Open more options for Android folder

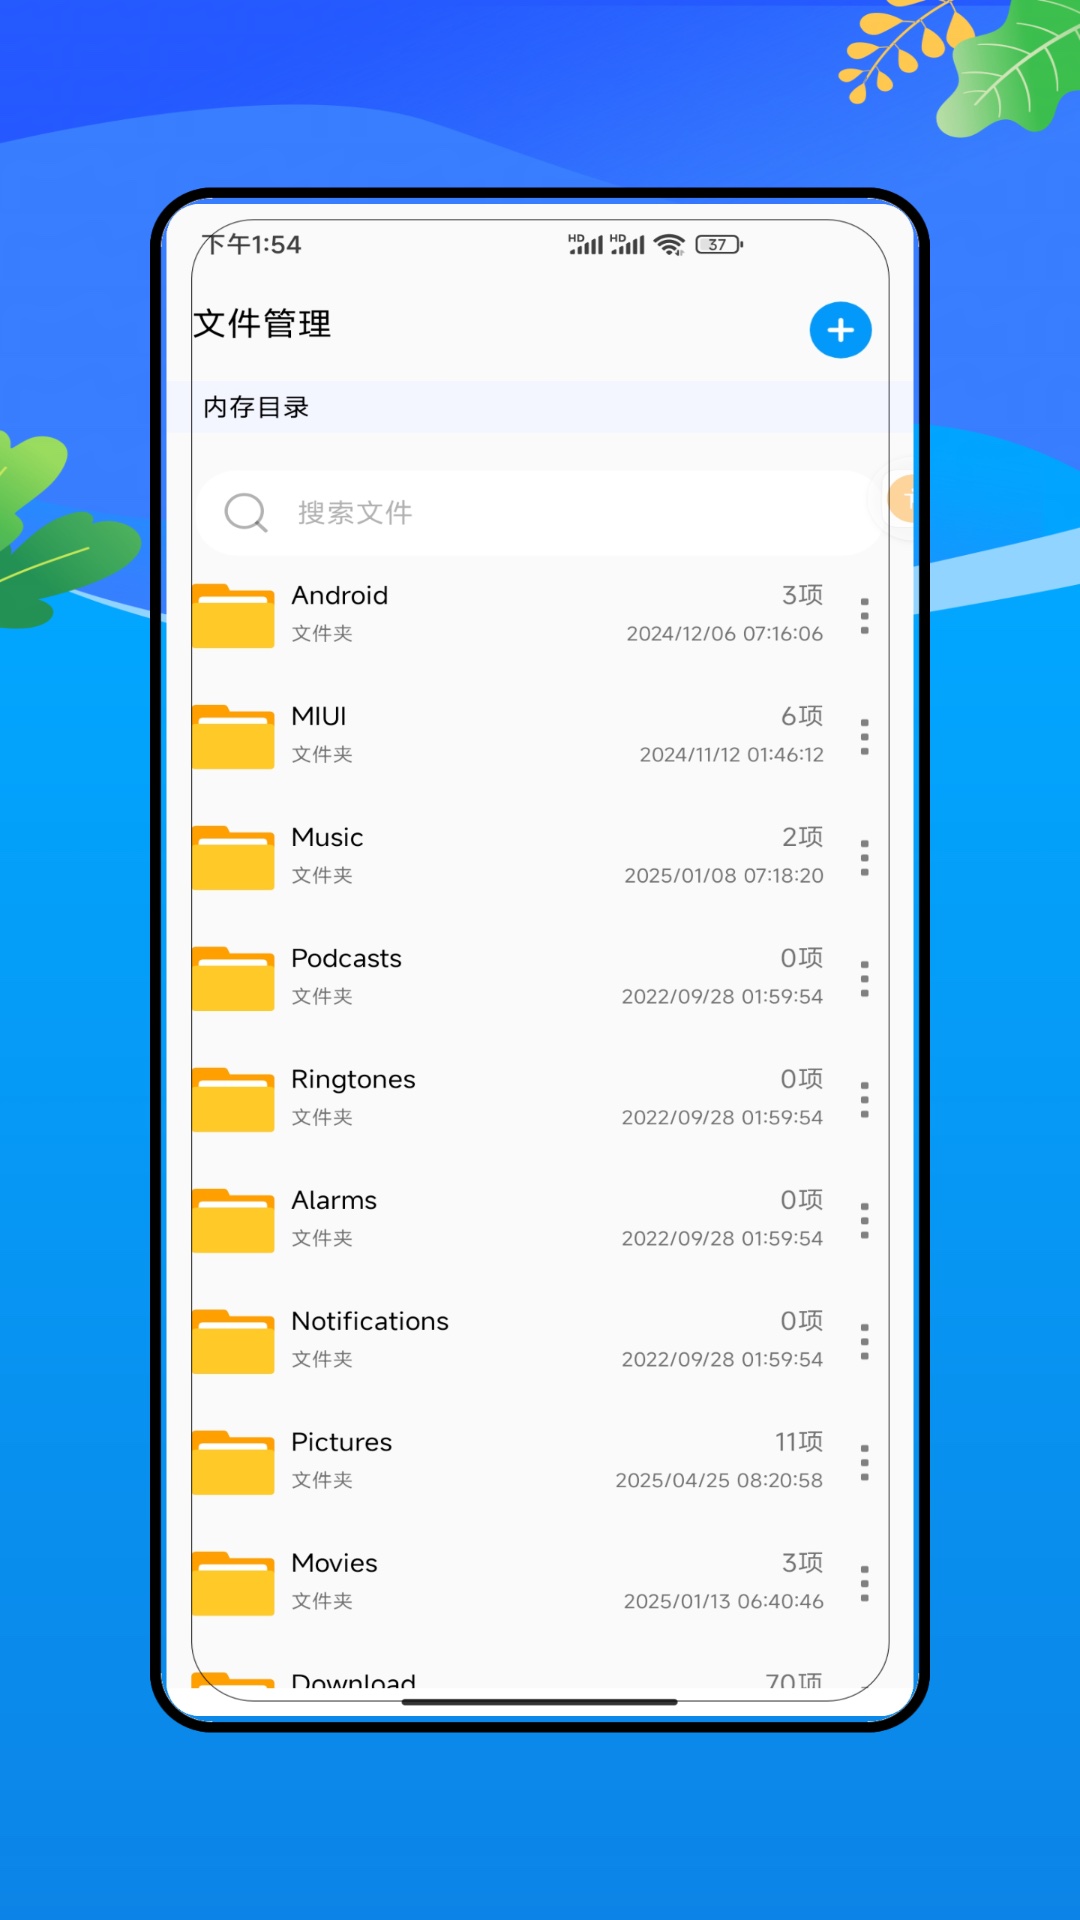[x=864, y=616]
